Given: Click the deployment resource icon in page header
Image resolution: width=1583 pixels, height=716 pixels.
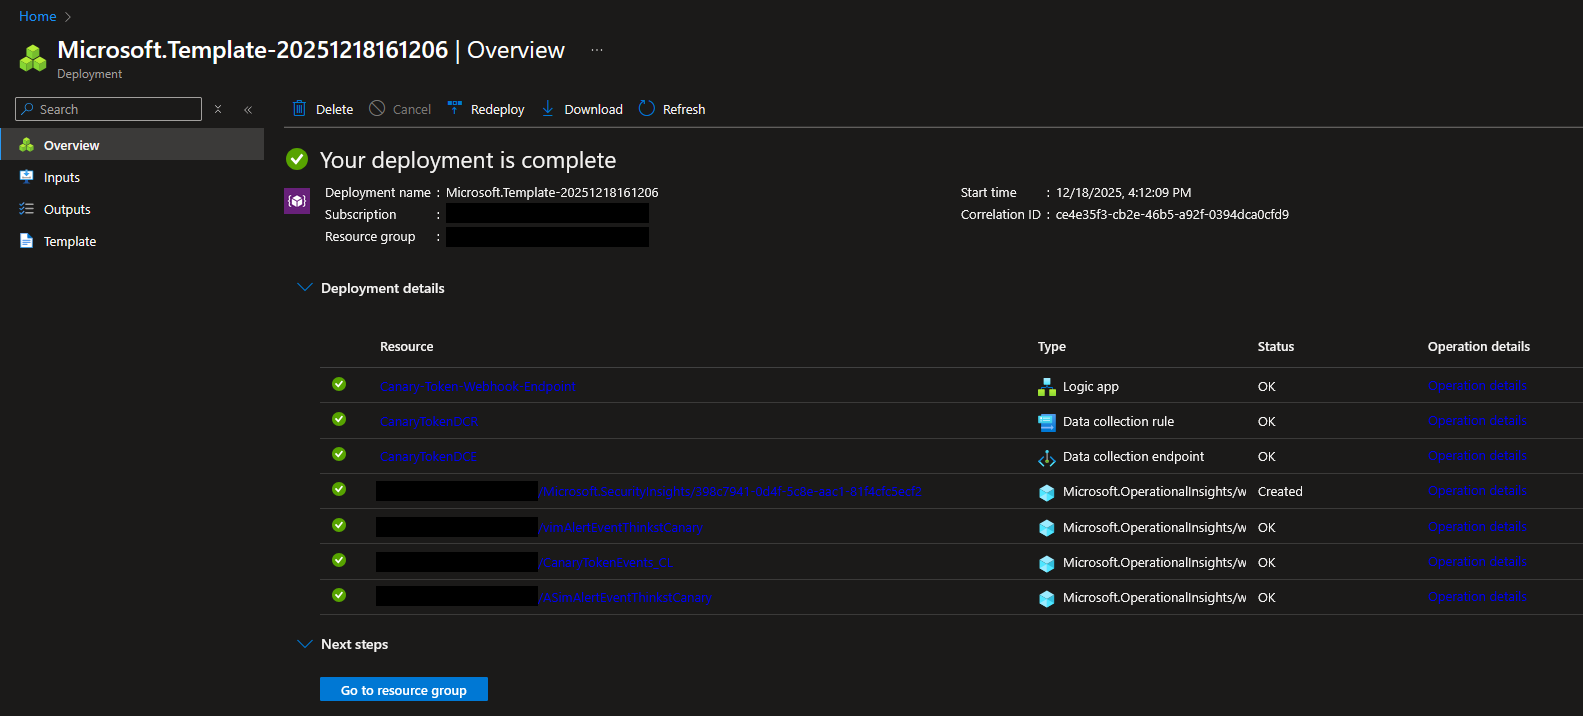Looking at the screenshot, I should point(33,58).
